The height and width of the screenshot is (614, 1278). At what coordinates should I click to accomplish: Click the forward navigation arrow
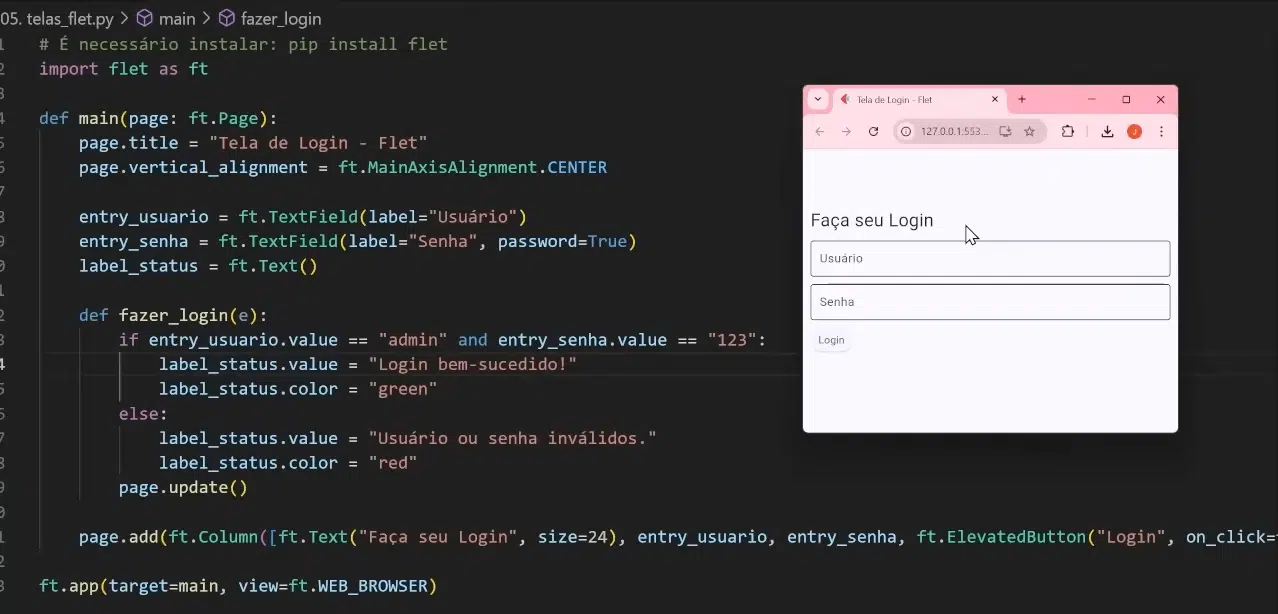(845, 131)
